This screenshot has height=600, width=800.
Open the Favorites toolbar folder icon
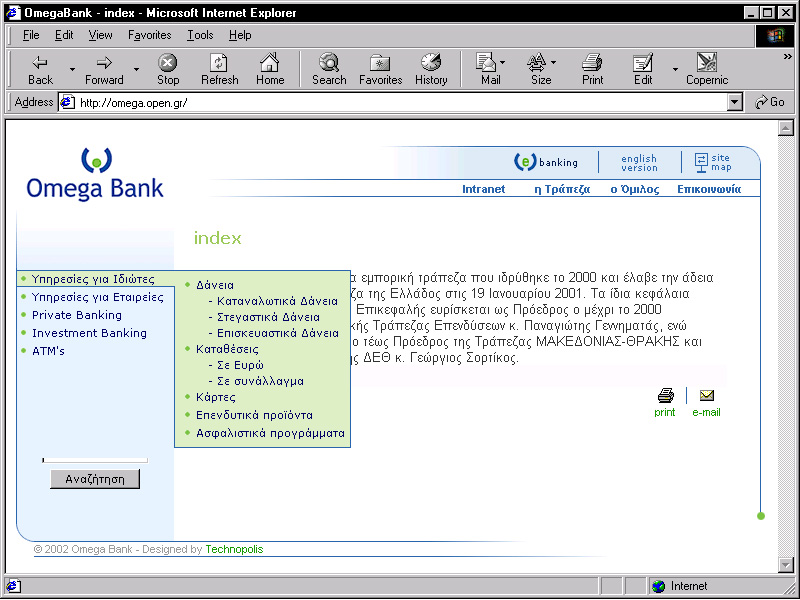pyautogui.click(x=381, y=69)
